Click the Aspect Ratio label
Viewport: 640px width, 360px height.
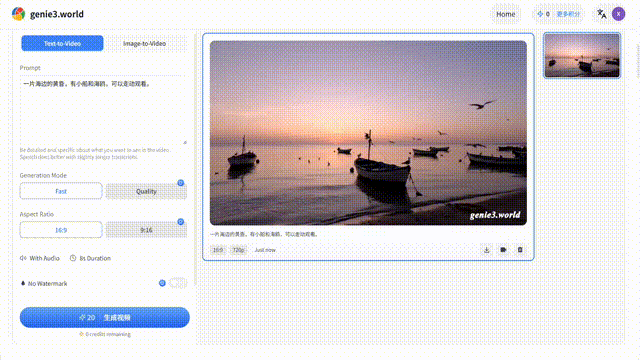[37, 214]
